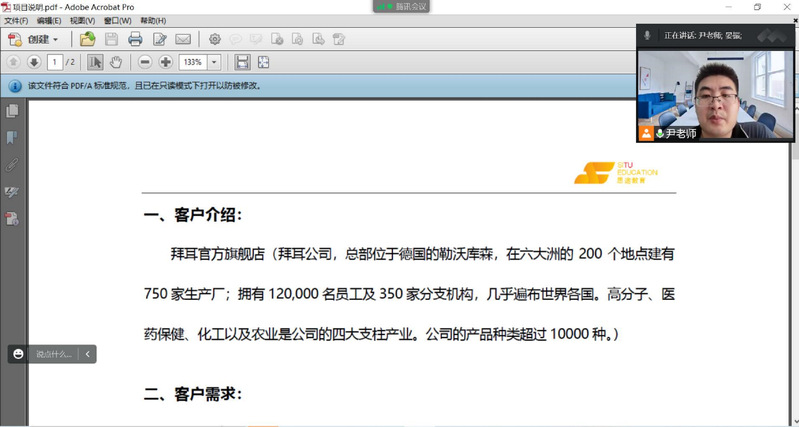Click the edit form fields icon
799x427 pixels.
tap(339, 39)
